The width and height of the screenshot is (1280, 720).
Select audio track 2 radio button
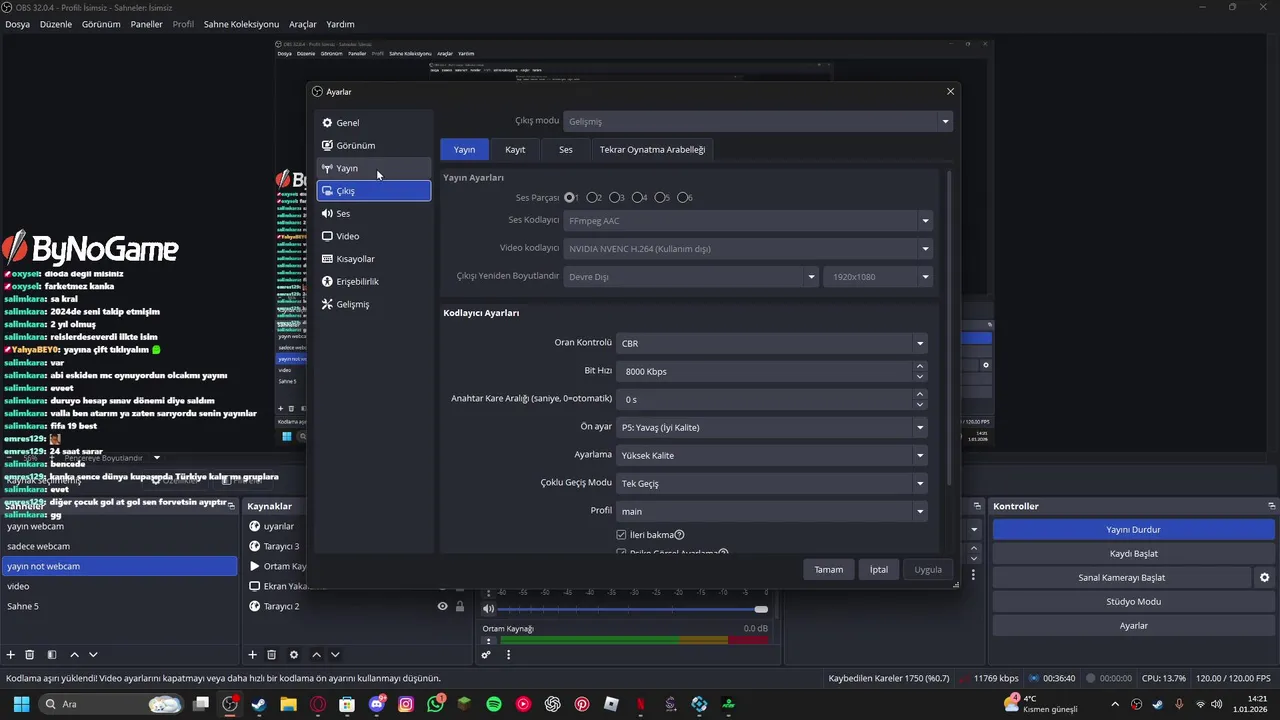click(592, 198)
